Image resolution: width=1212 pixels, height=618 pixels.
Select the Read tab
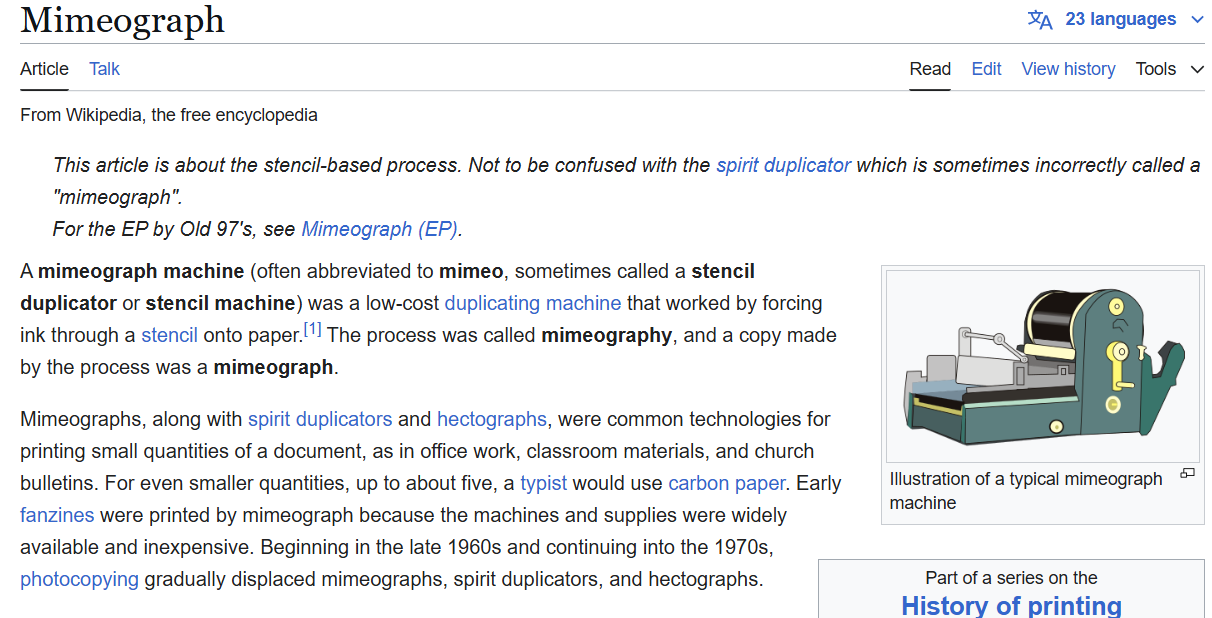930,69
